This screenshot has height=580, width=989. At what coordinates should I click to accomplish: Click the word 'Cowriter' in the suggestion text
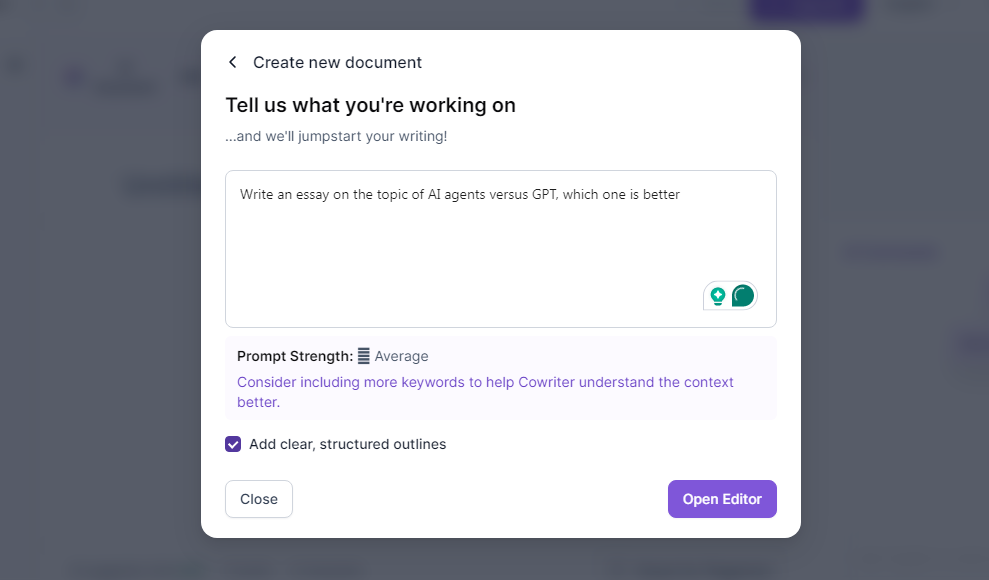(x=547, y=383)
